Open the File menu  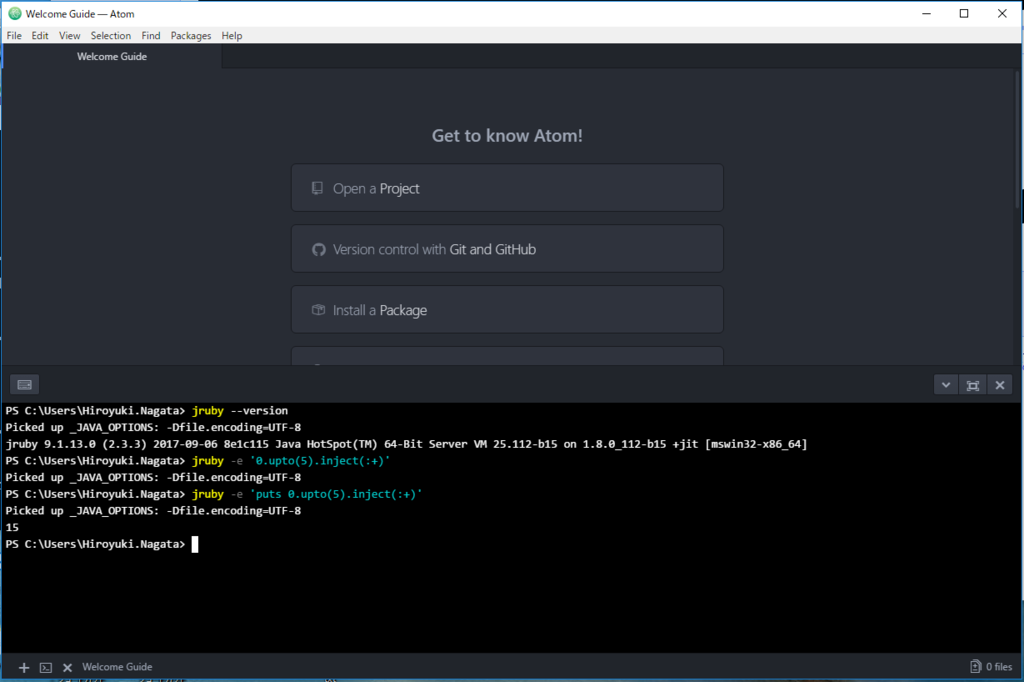point(14,36)
